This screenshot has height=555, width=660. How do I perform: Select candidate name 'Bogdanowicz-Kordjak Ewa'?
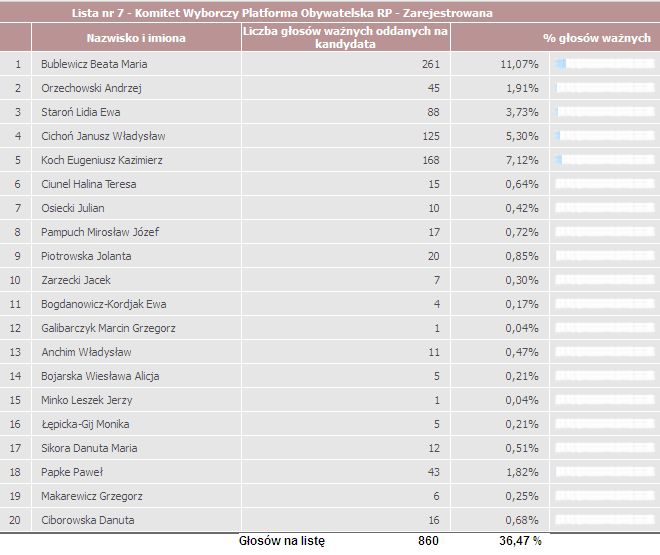coord(104,304)
